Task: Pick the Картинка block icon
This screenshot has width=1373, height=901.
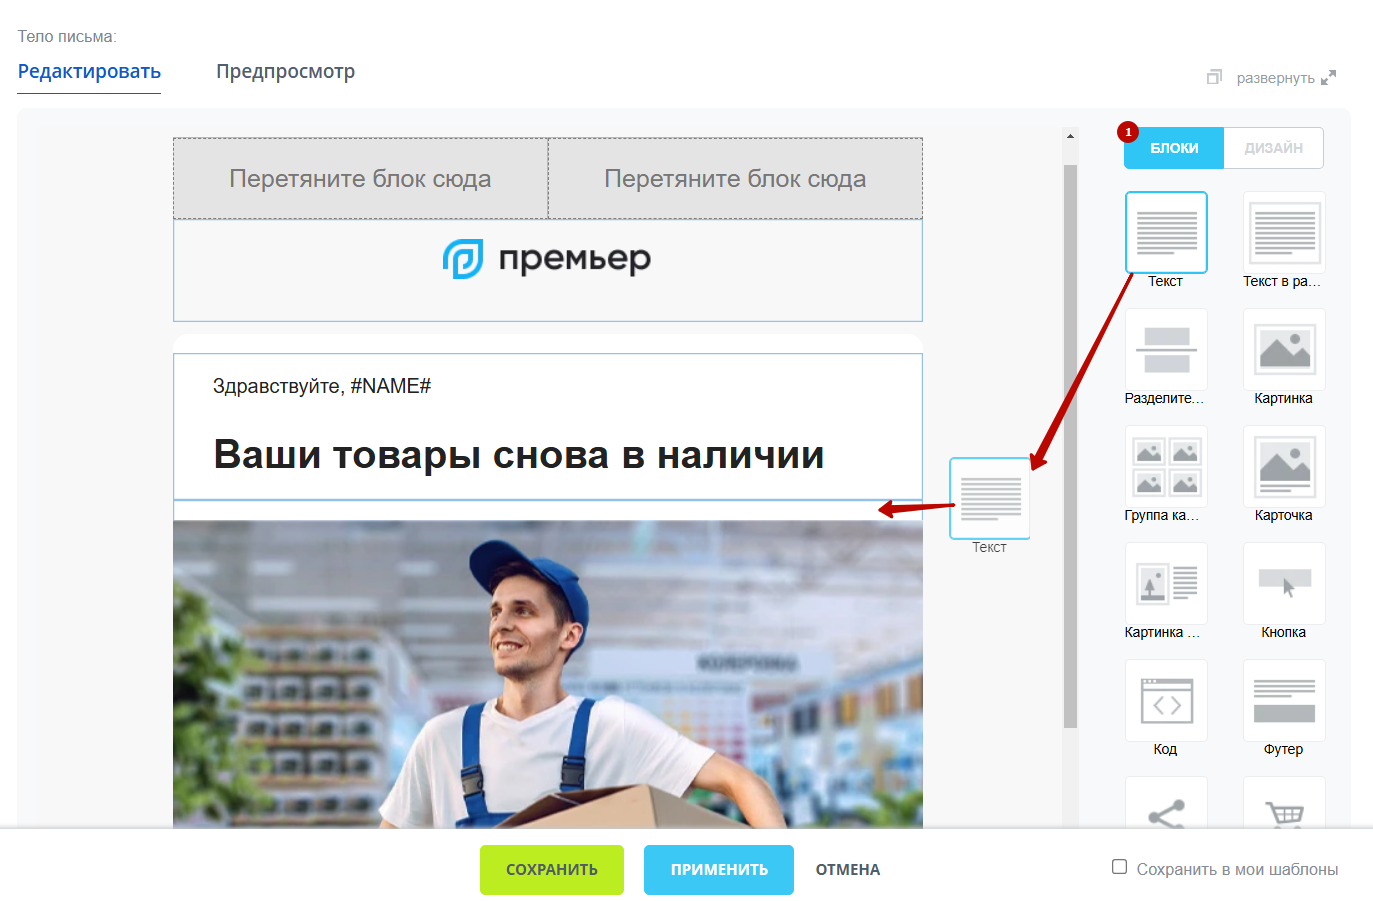Action: coord(1284,349)
